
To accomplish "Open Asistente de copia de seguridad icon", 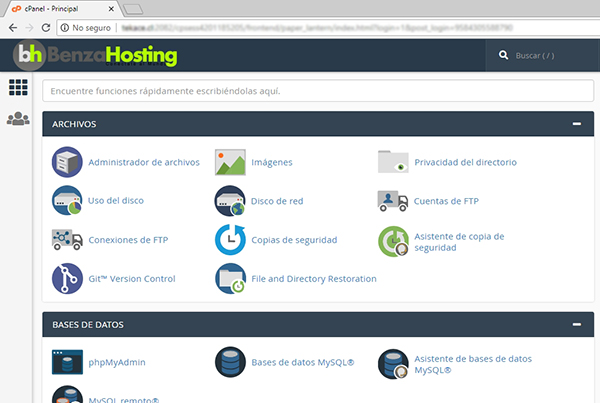I will [393, 241].
